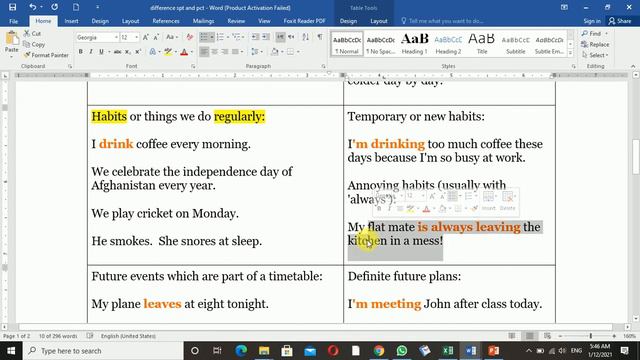The image size is (640, 360).
Task: Open WhatsApp from the taskbar
Action: 402,351
